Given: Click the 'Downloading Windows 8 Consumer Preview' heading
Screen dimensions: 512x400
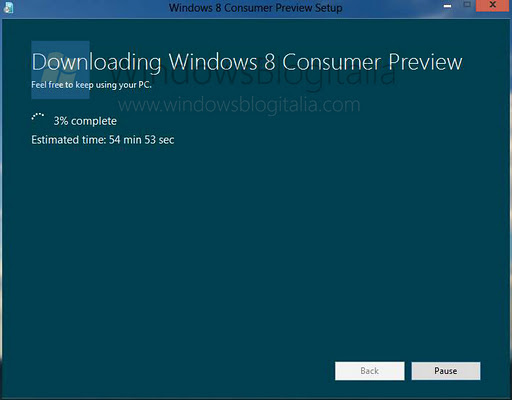Looking at the screenshot, I should tap(247, 62).
